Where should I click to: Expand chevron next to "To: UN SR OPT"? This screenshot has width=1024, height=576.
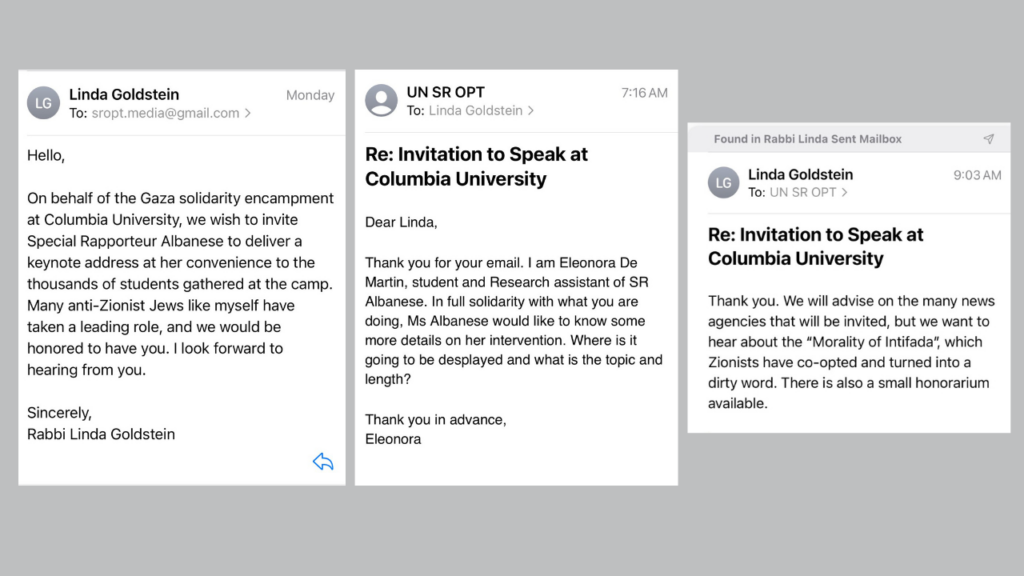(x=844, y=192)
